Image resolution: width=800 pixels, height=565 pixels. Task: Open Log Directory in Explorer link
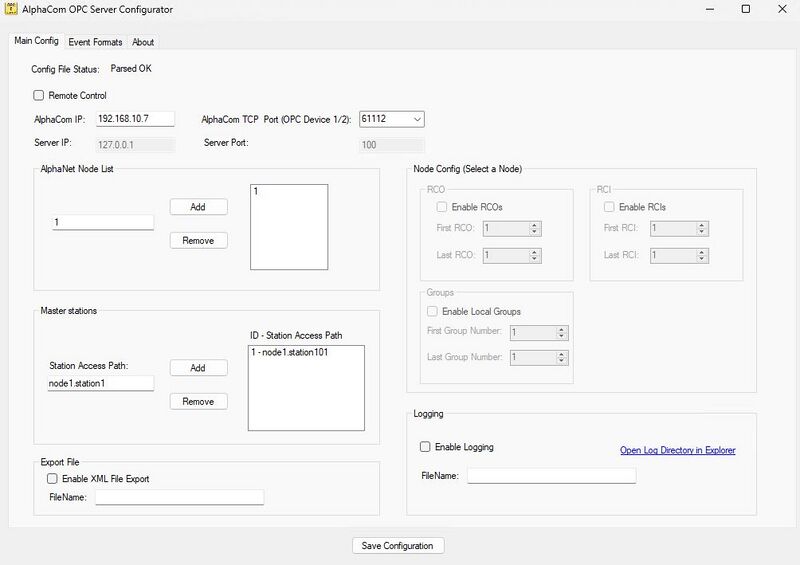(677, 451)
